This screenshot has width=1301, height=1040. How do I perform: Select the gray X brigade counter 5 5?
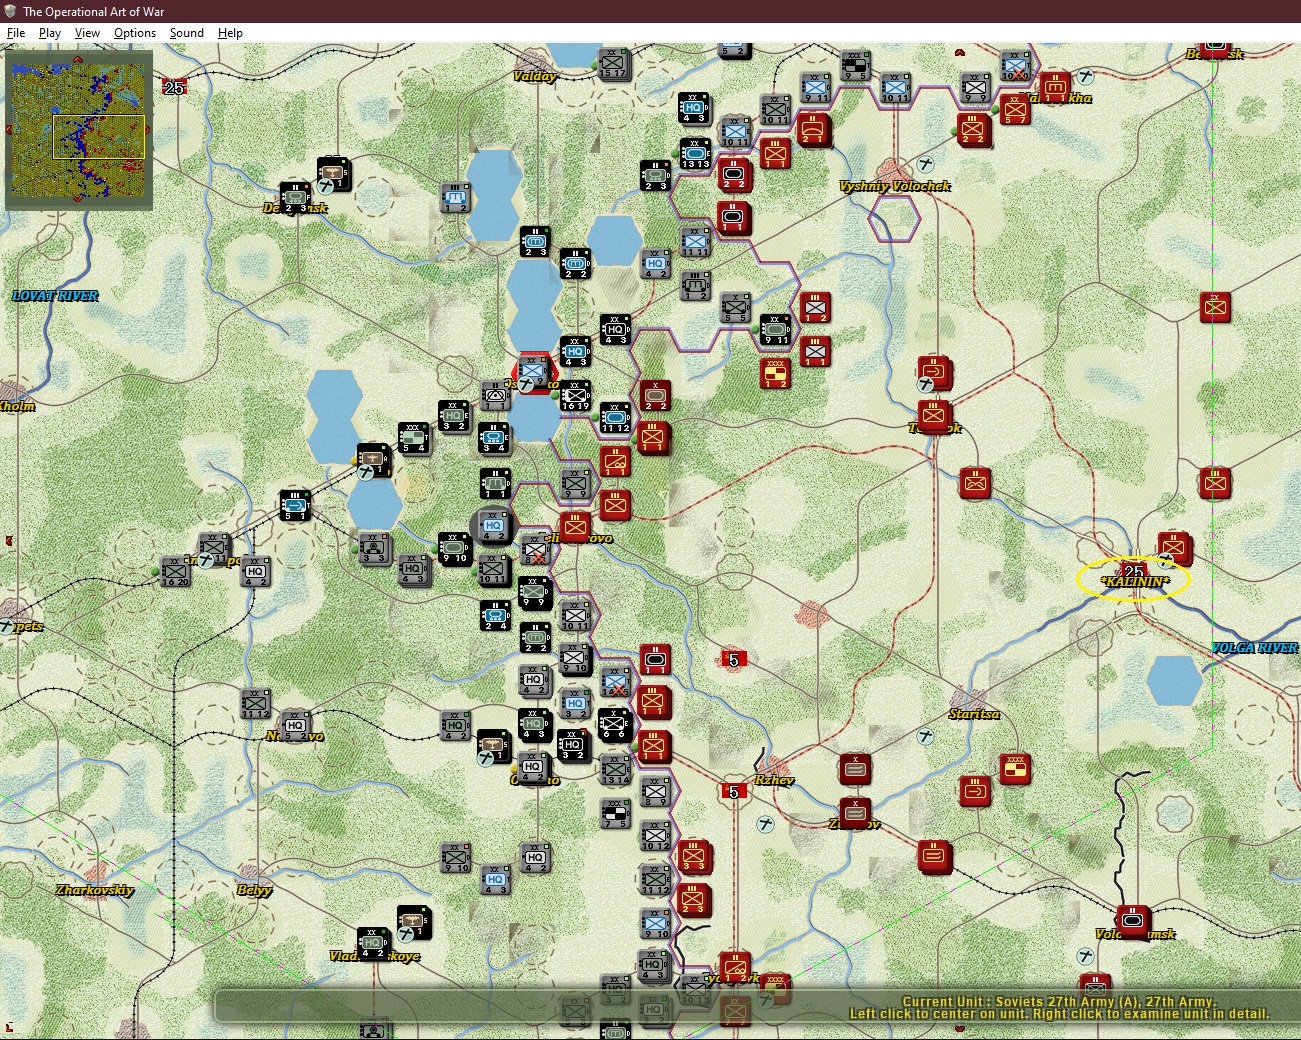point(735,307)
